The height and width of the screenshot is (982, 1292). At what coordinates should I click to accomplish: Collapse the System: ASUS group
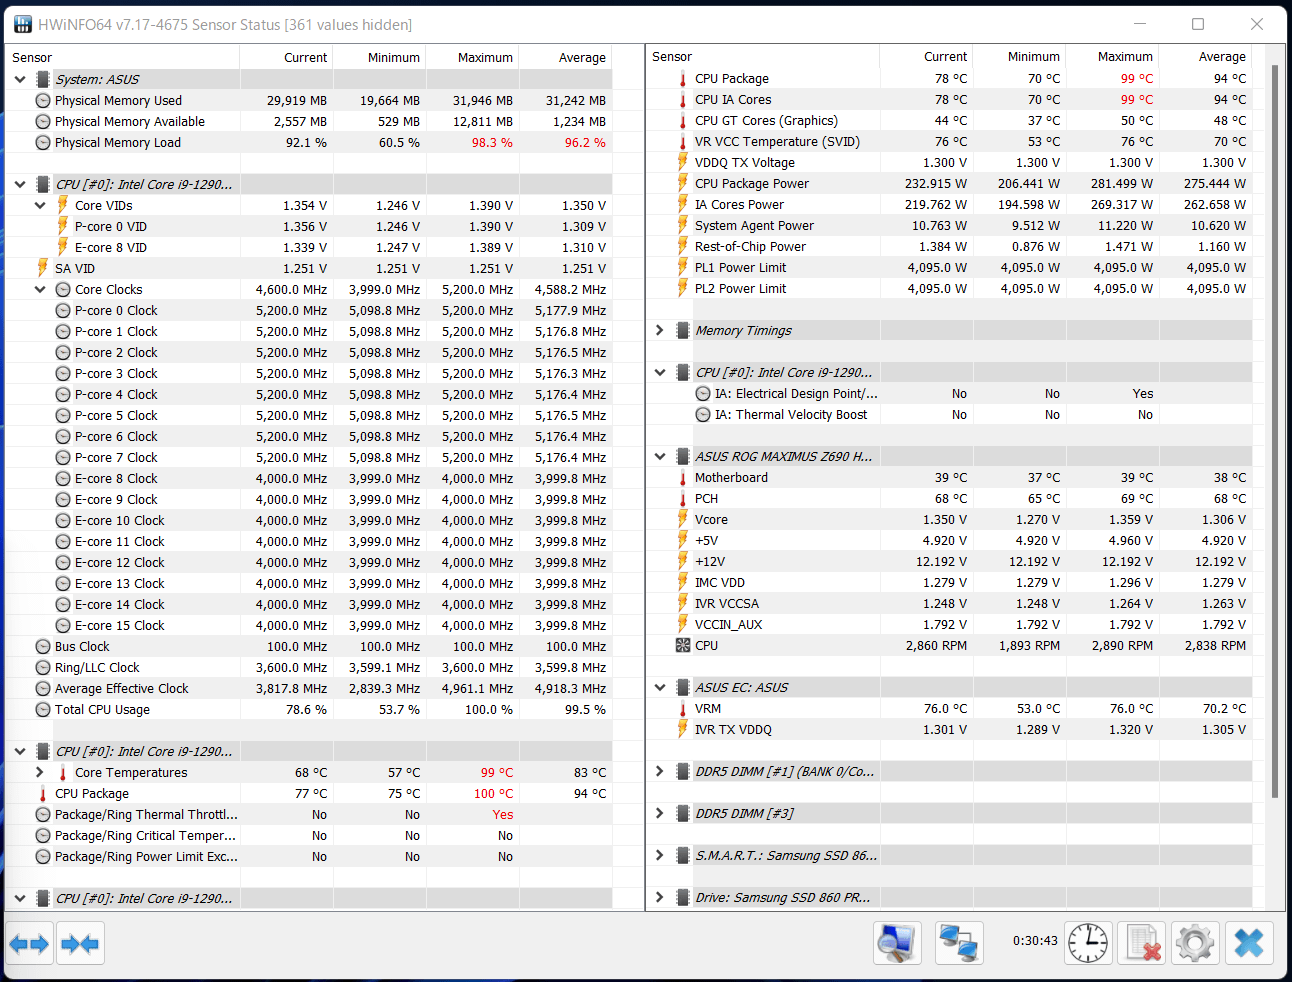[x=20, y=79]
